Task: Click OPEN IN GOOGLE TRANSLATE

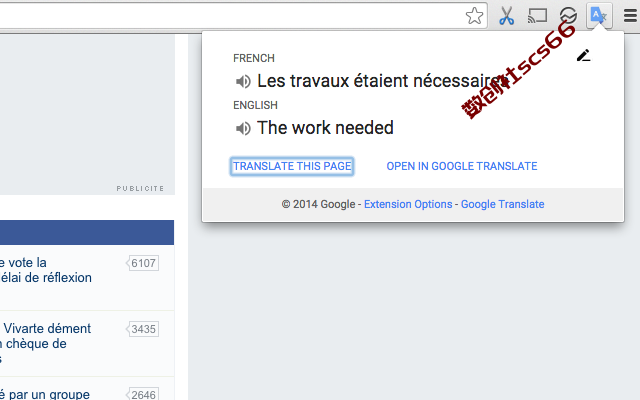Action: tap(462, 166)
